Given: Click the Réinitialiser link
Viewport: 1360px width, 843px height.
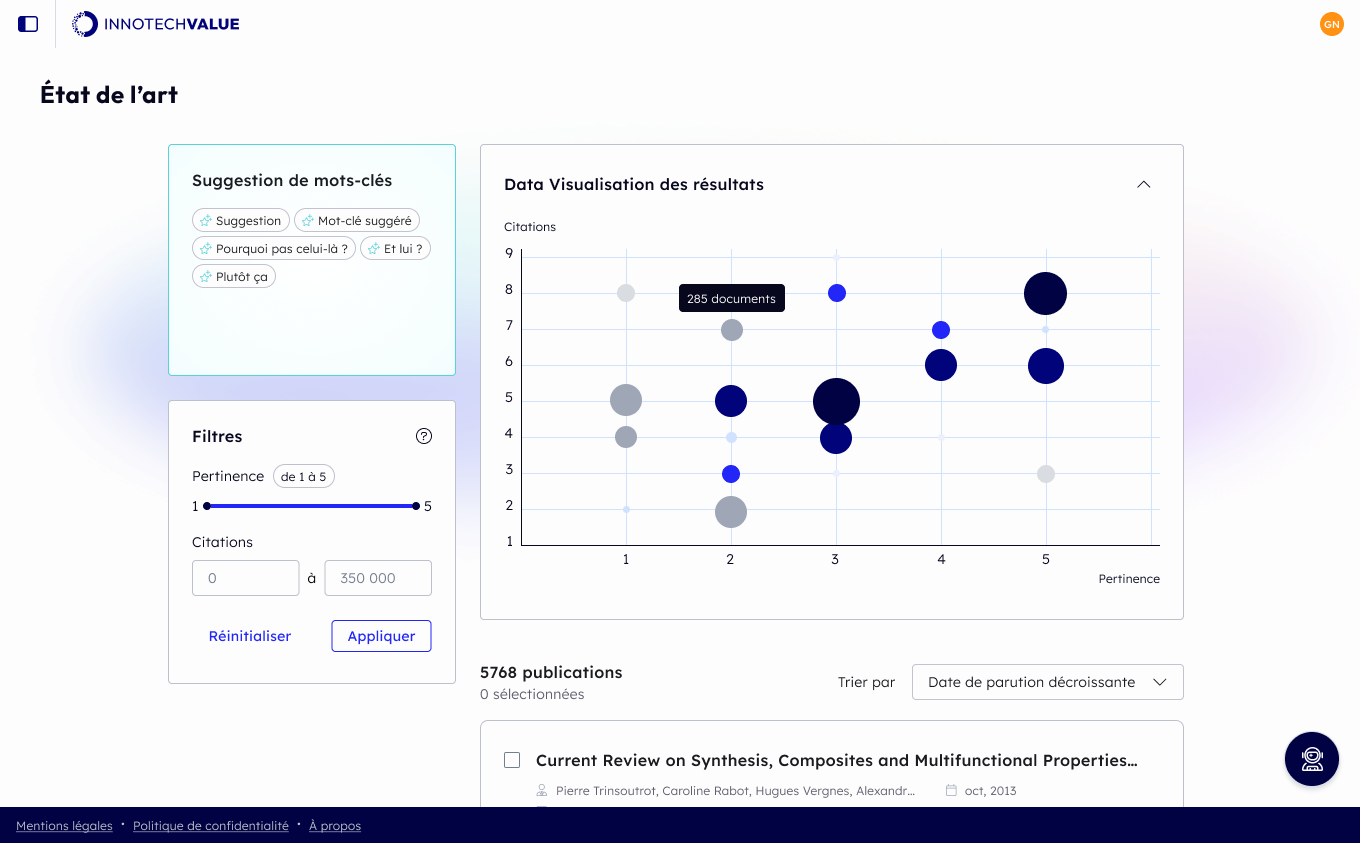Looking at the screenshot, I should [249, 636].
